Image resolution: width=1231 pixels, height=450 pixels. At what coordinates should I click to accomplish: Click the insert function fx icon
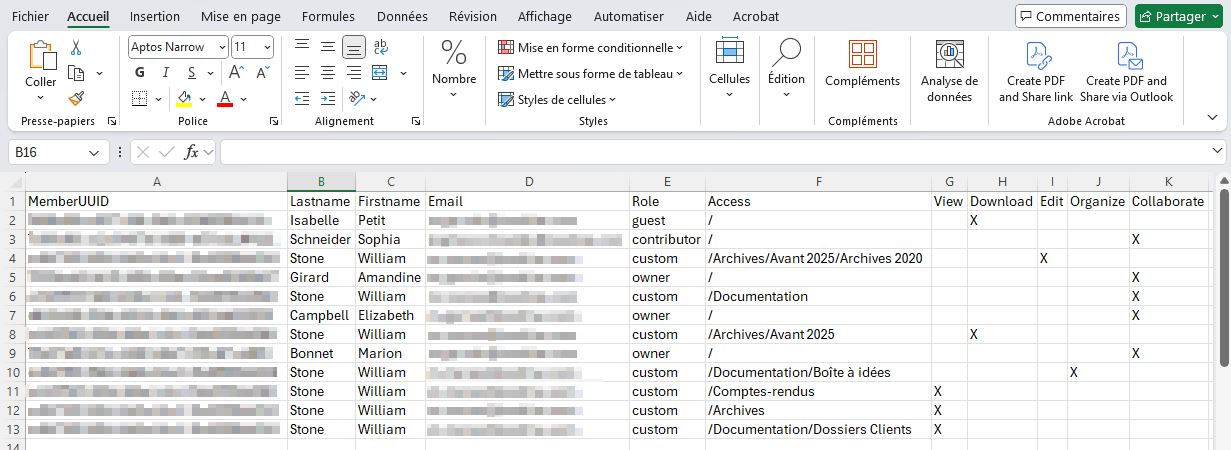pos(192,152)
